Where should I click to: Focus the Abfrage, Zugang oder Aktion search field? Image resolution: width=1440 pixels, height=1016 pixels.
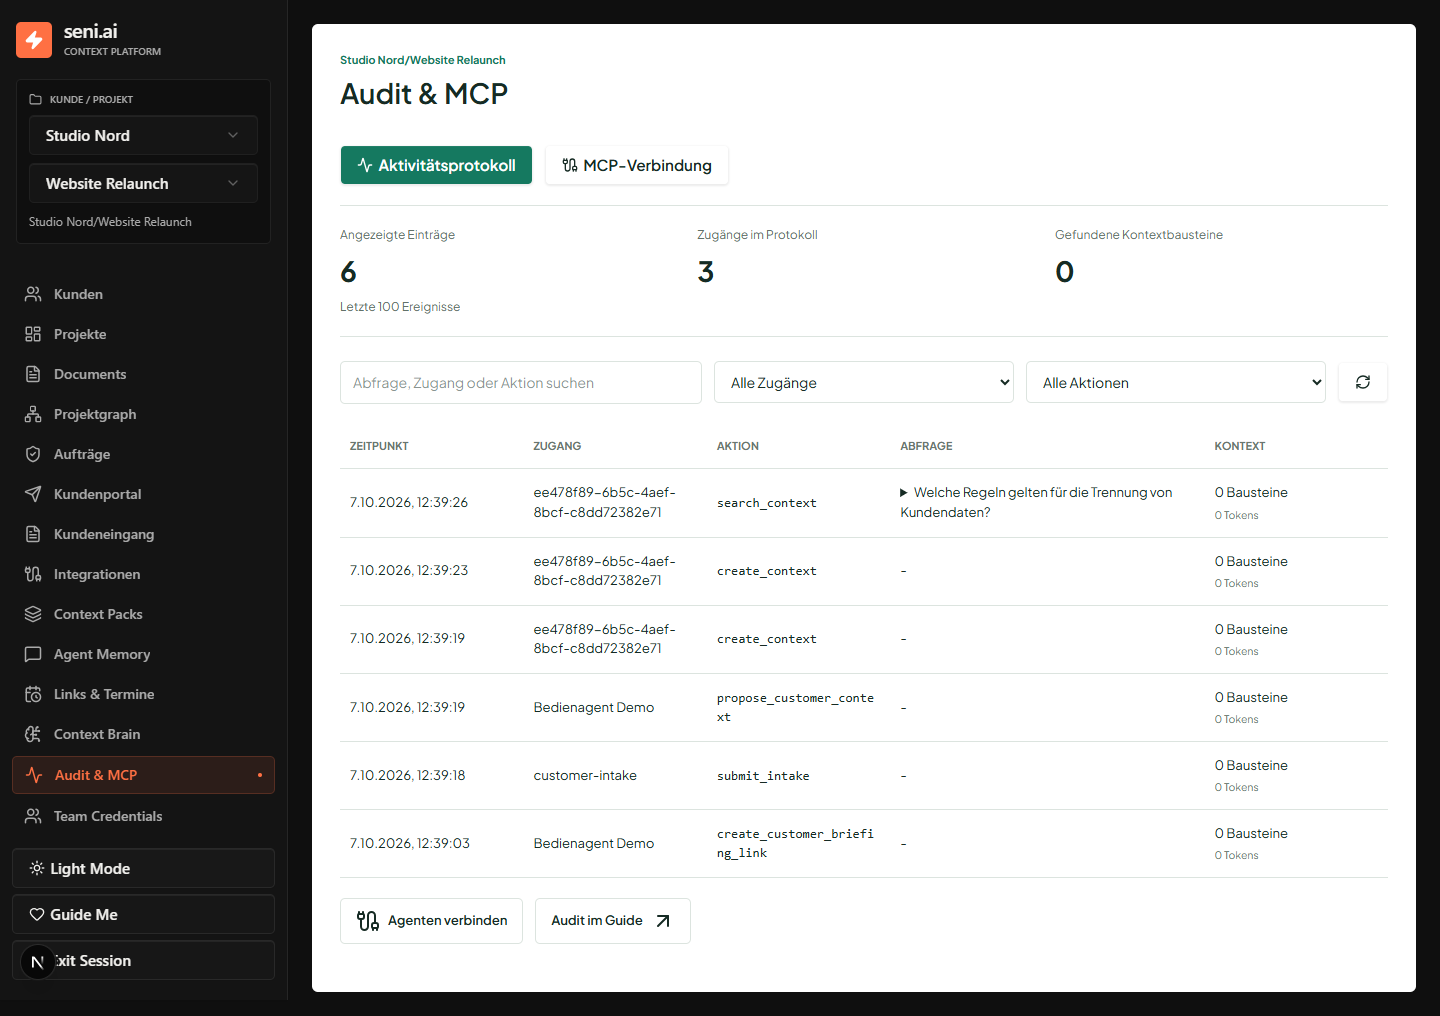tap(521, 382)
